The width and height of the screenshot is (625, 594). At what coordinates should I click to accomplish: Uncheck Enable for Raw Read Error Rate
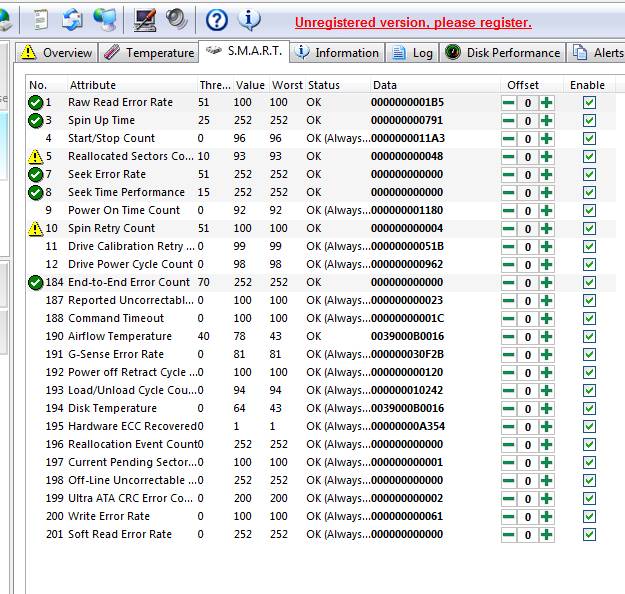point(589,103)
